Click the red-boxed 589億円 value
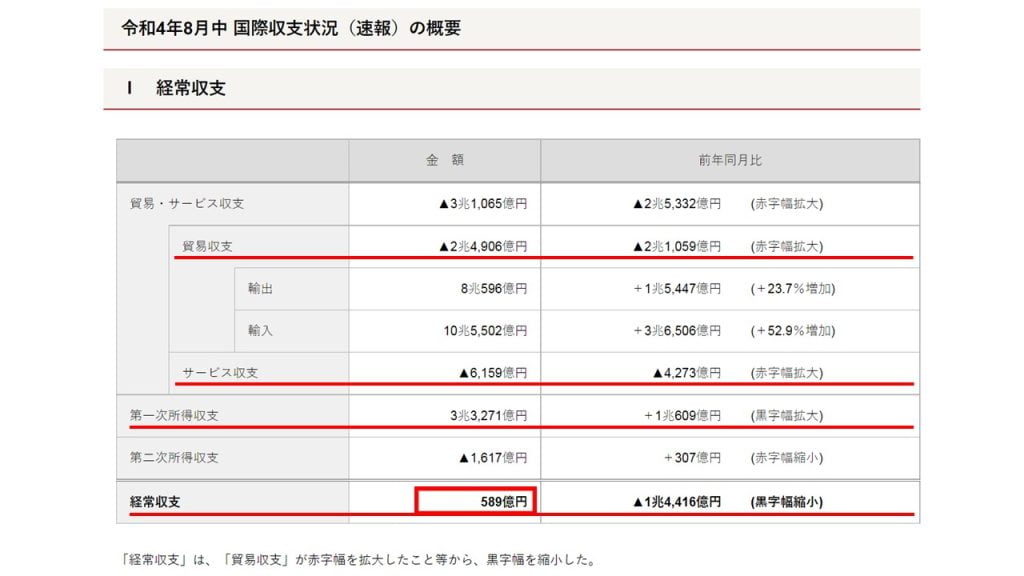The width and height of the screenshot is (1024, 576). click(x=476, y=501)
